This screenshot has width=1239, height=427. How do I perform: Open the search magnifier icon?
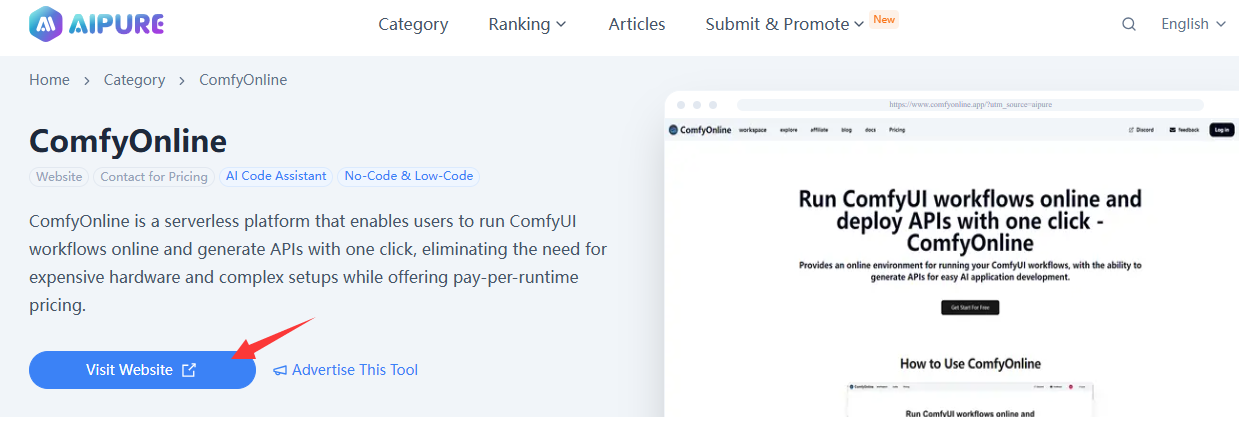1129,24
